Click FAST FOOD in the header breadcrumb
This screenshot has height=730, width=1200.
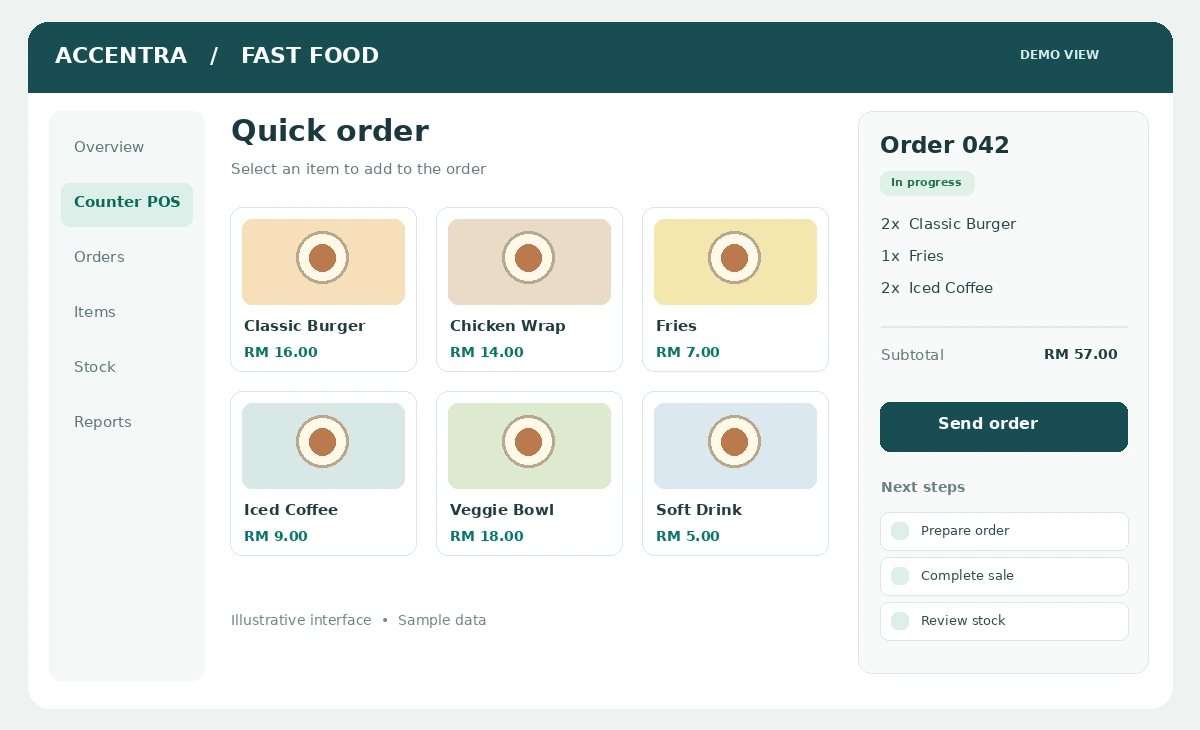310,56
